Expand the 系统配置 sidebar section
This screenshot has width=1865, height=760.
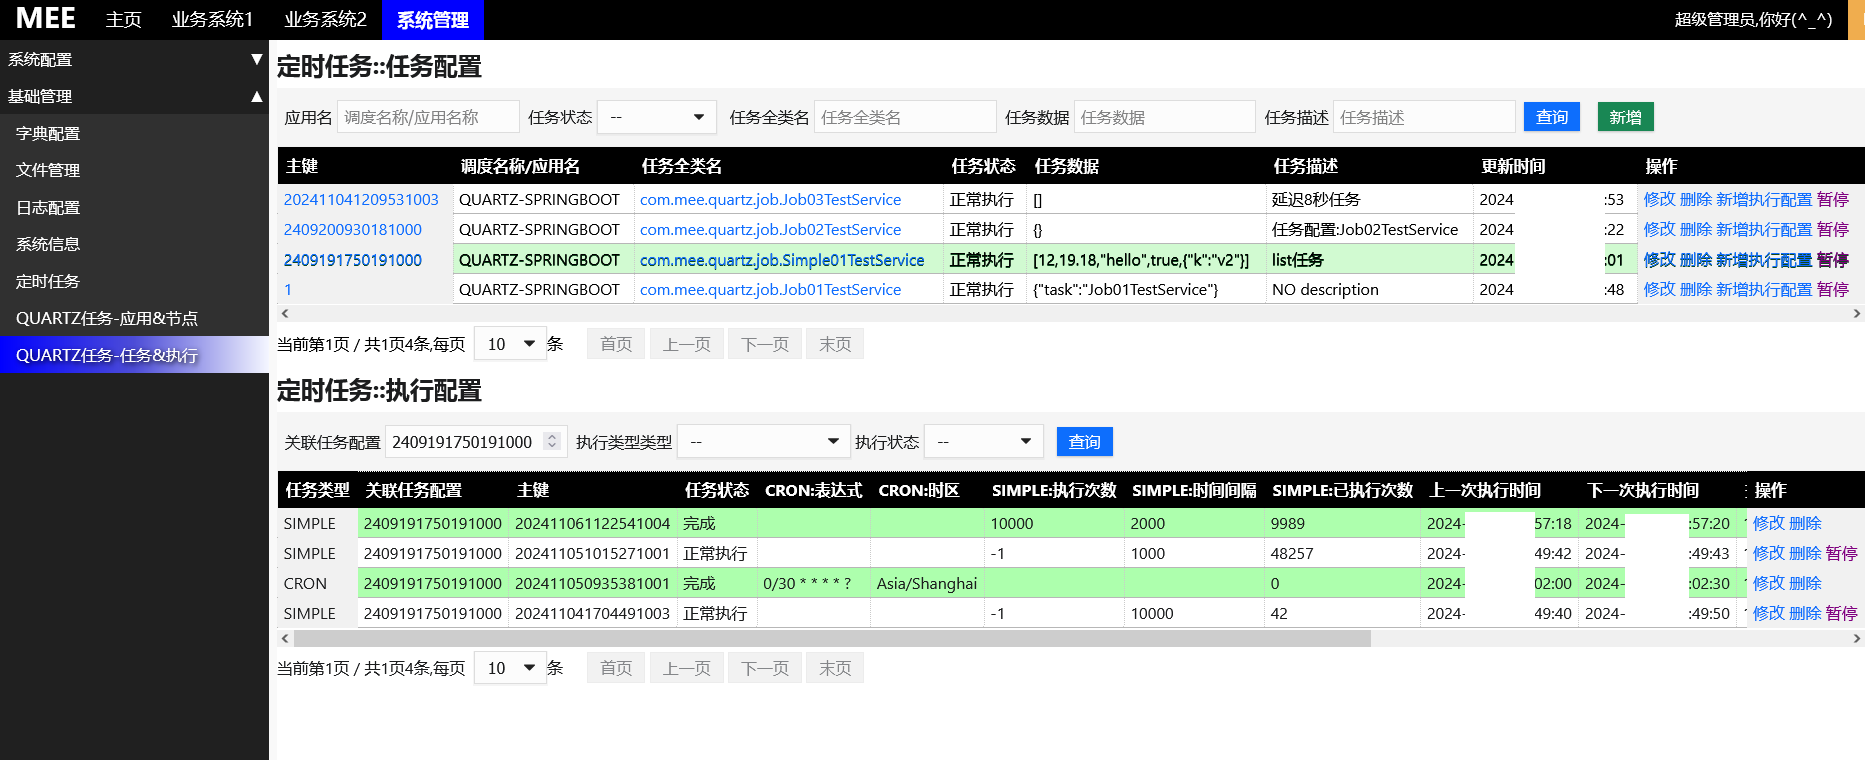click(134, 59)
